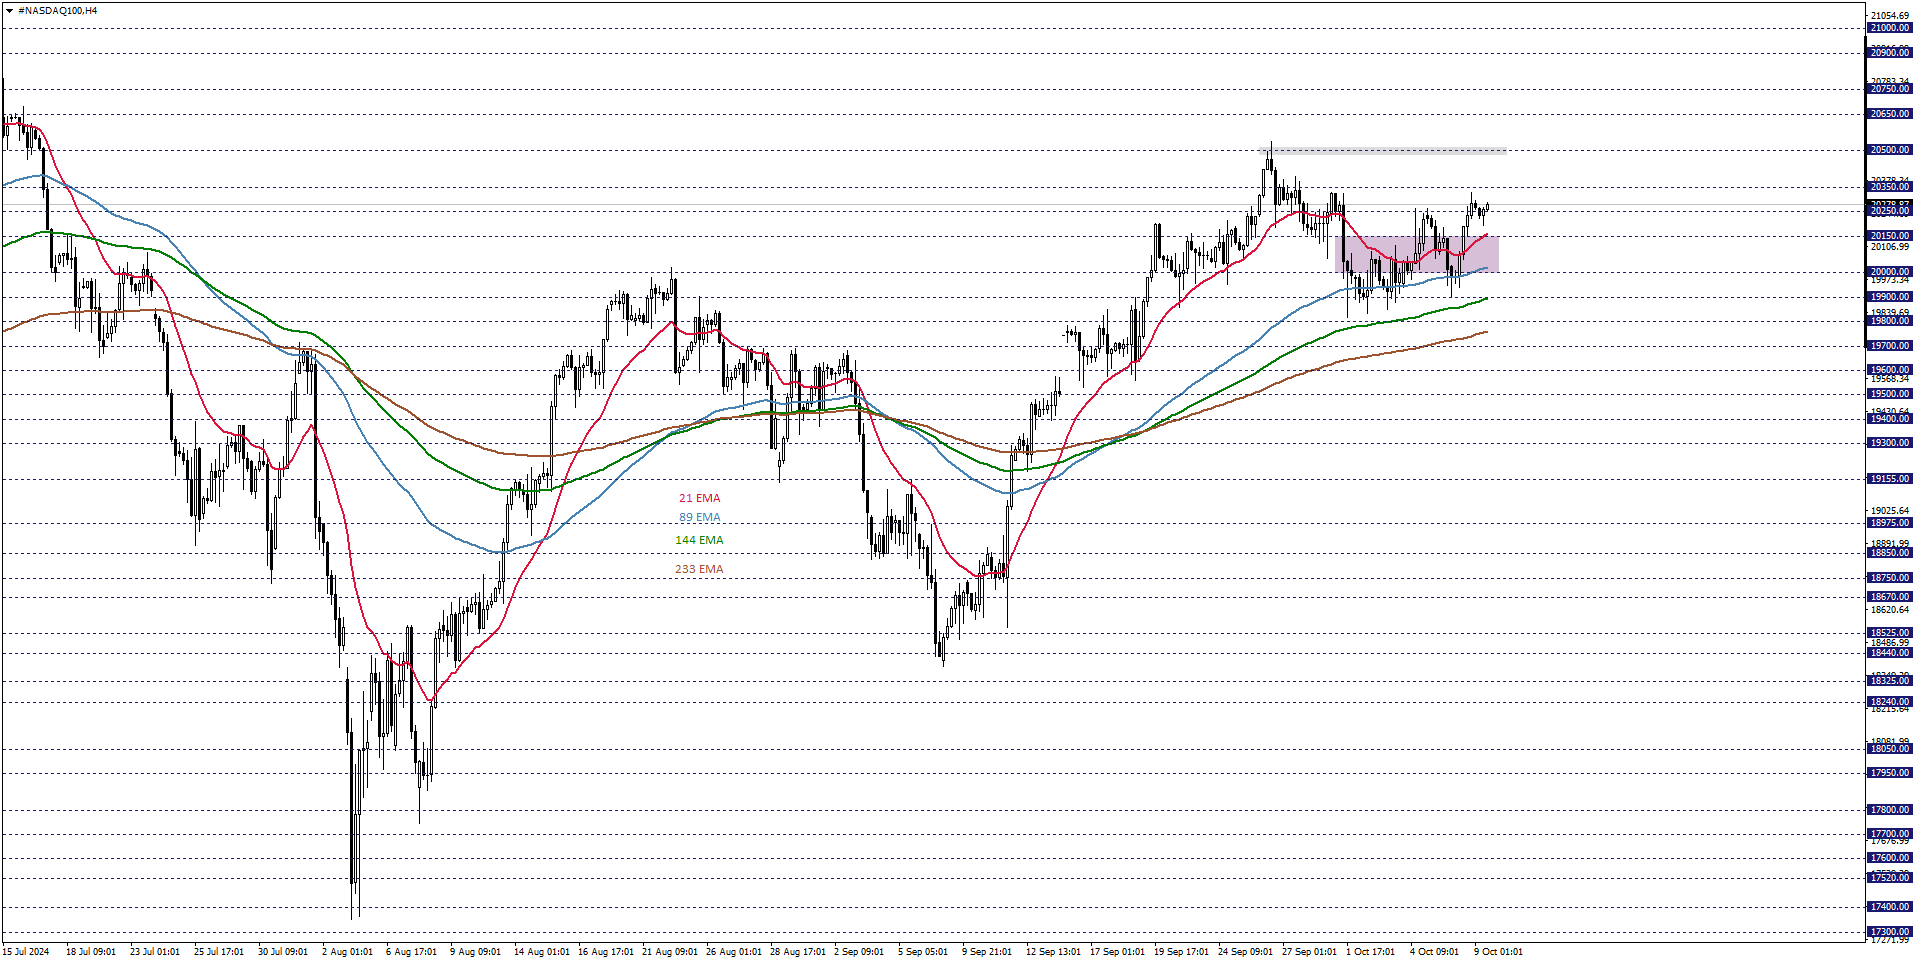Click the 9 Sep 21:01 time label

(x=987, y=952)
